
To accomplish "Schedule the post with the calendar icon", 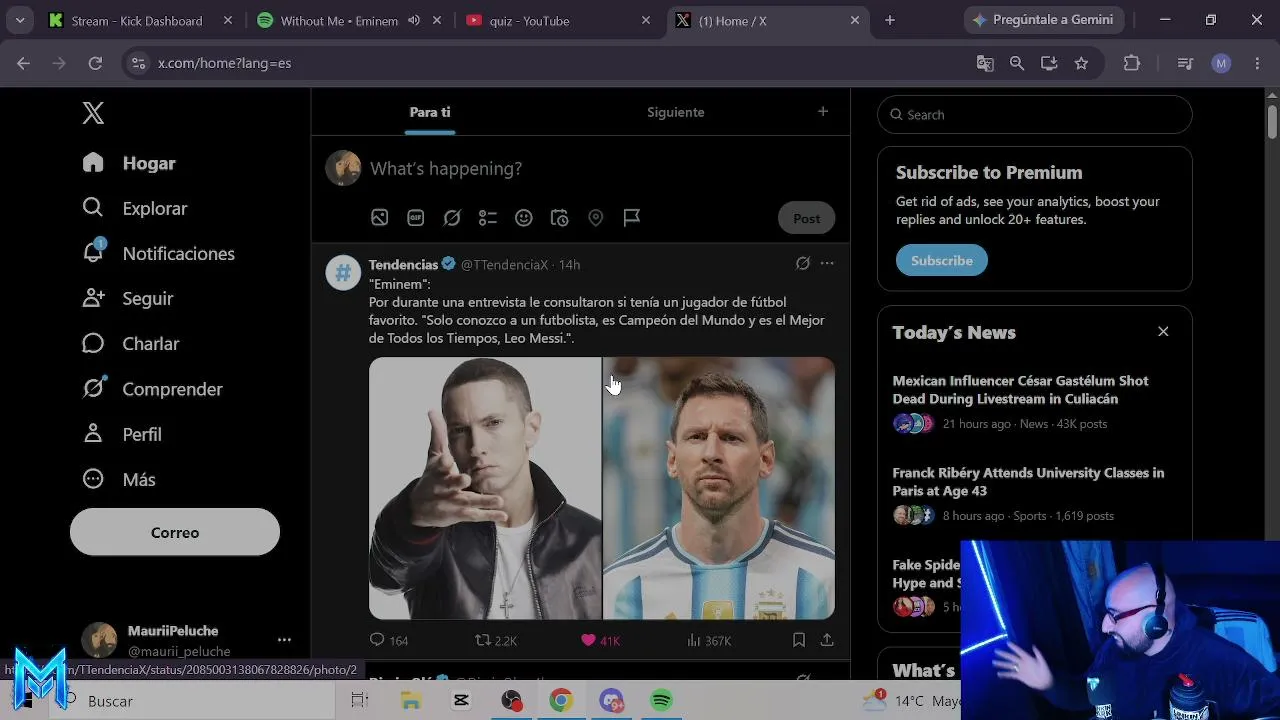I will coord(560,218).
